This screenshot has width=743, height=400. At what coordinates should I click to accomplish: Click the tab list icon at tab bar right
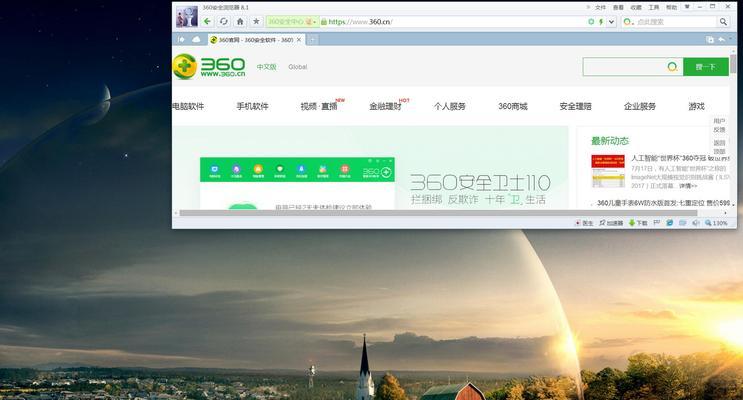(x=710, y=40)
